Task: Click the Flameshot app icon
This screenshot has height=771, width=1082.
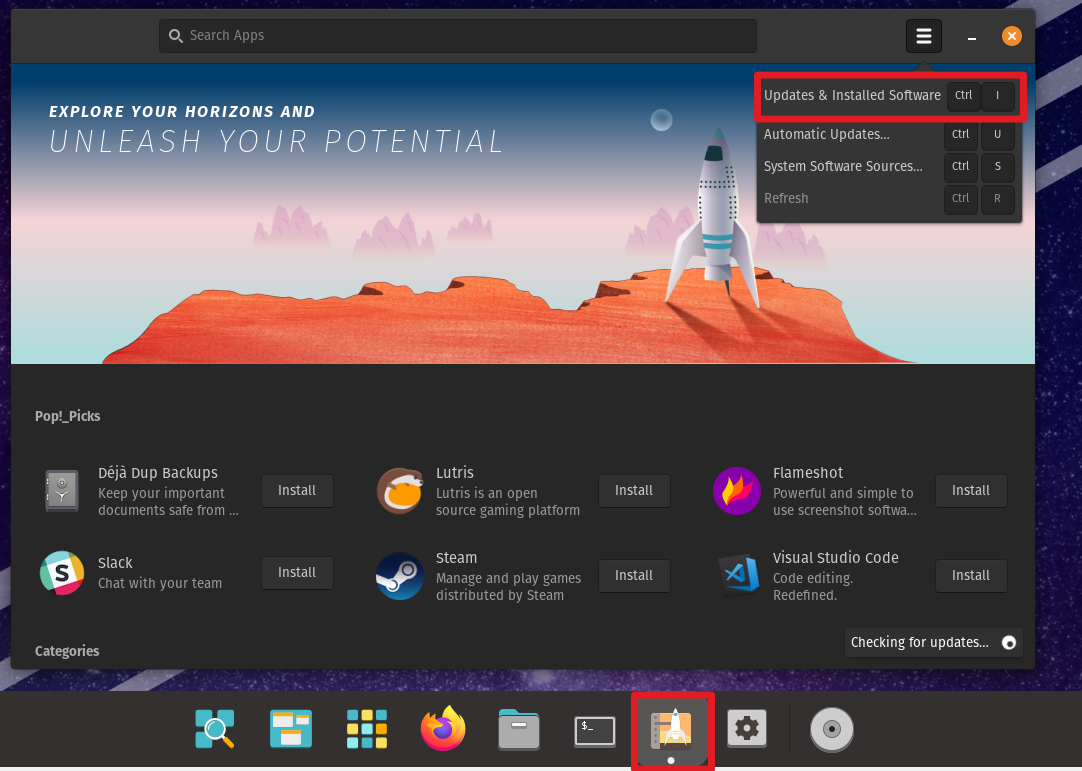Action: coord(736,491)
